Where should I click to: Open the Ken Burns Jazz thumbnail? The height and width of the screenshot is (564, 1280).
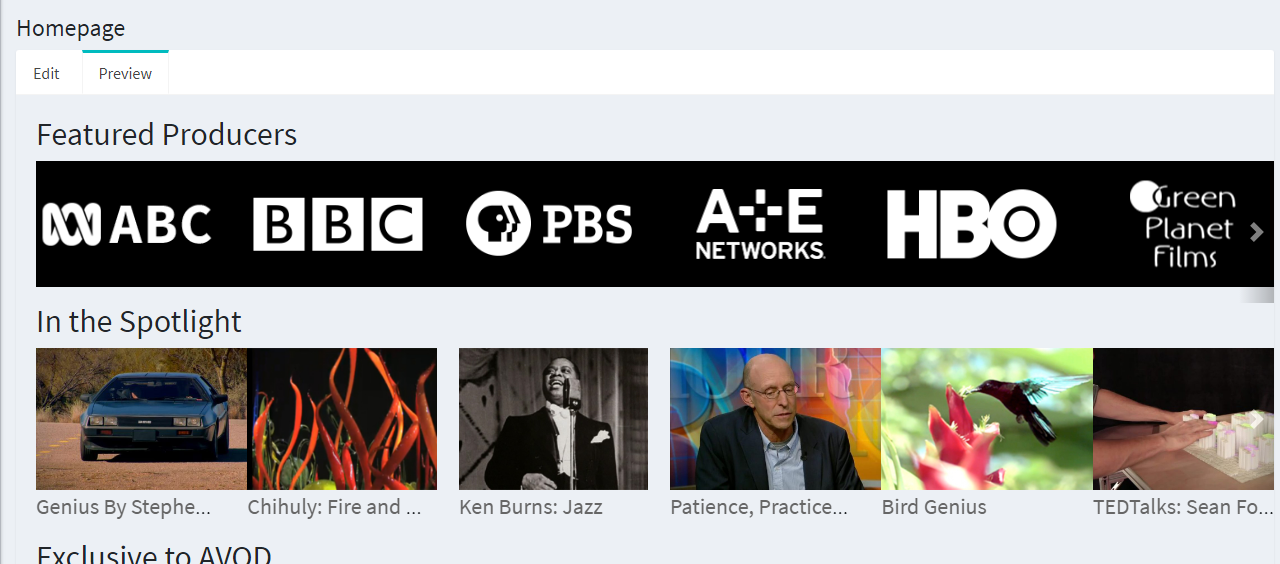[x=553, y=419]
